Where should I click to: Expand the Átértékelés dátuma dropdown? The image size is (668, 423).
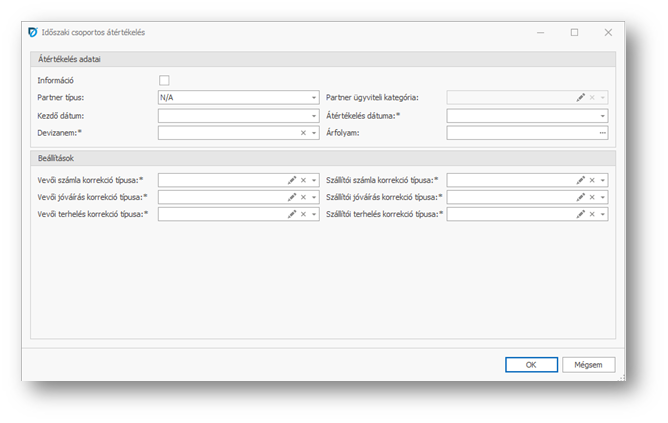pyautogui.click(x=603, y=115)
